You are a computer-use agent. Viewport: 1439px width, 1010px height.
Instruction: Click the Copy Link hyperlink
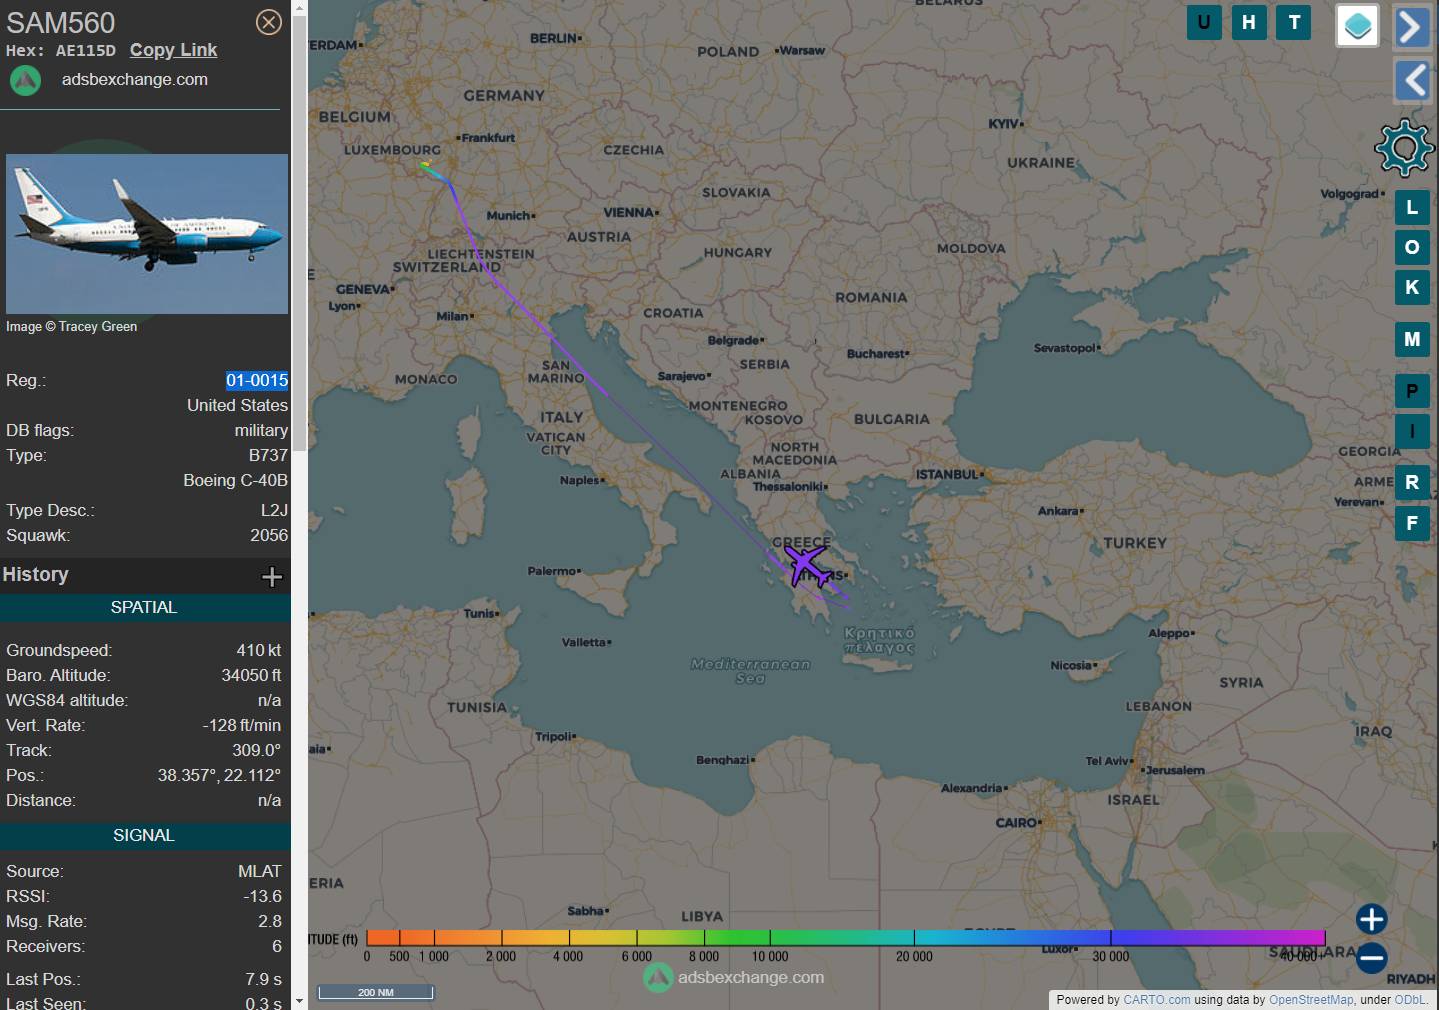click(x=173, y=50)
